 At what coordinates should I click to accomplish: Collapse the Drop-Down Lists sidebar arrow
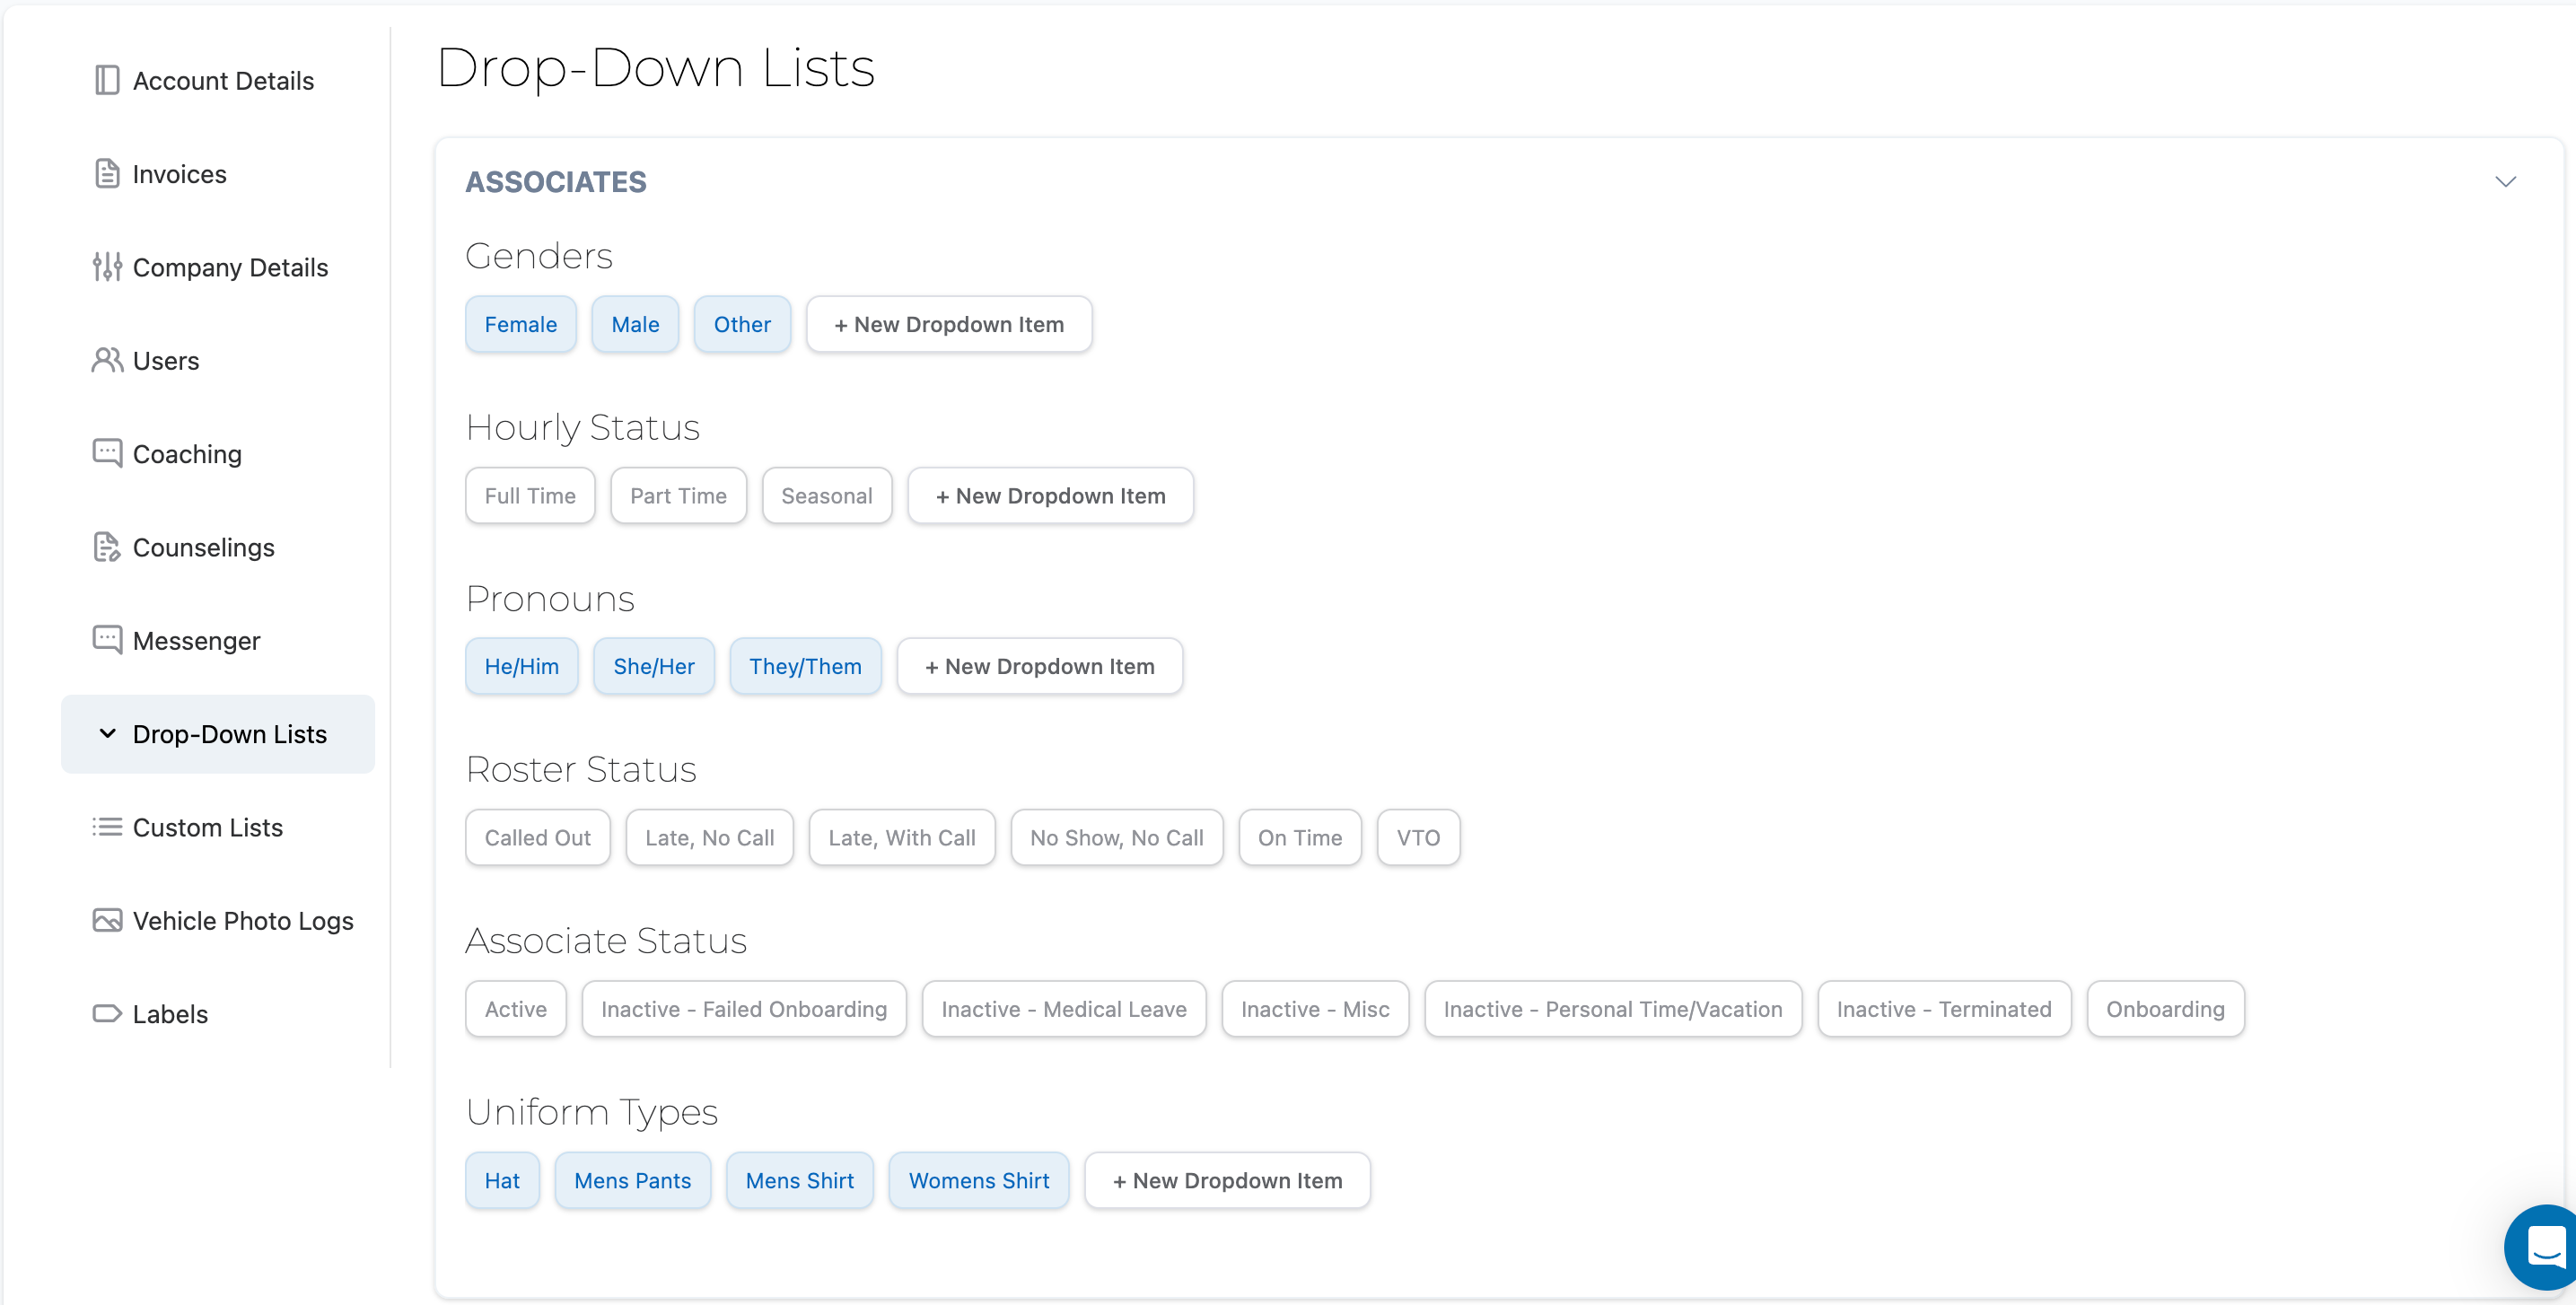(107, 733)
